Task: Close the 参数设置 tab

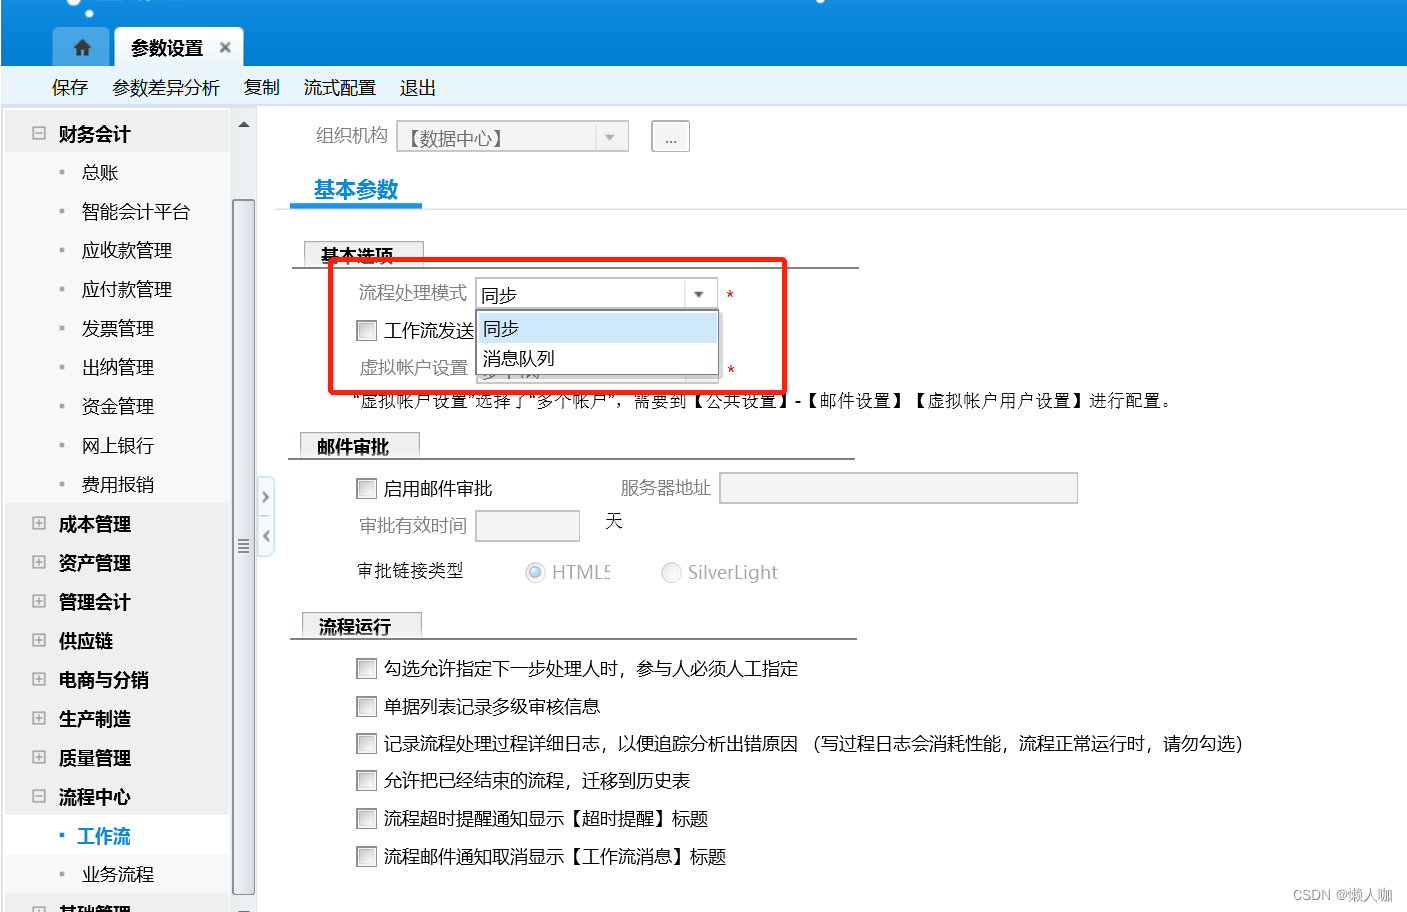Action: [x=225, y=47]
